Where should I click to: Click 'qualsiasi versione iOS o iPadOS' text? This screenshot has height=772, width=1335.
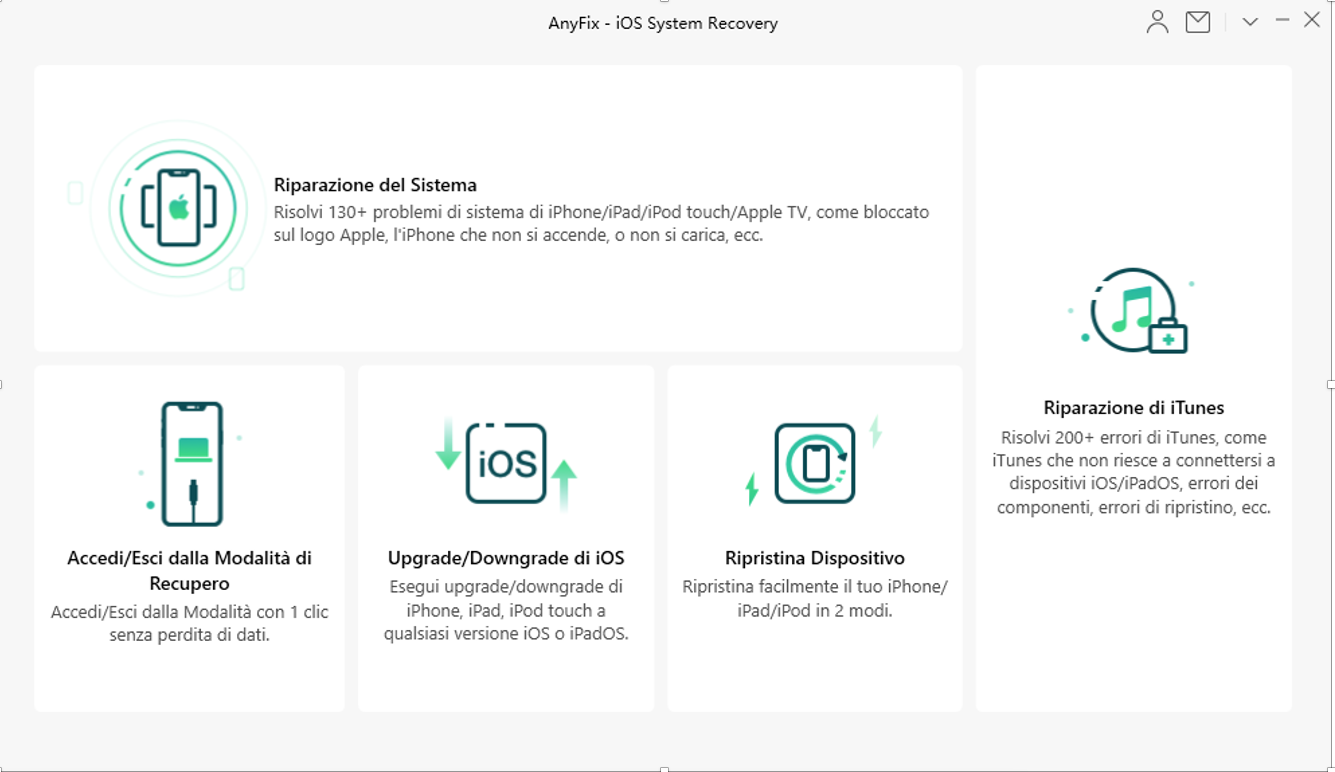coord(506,634)
